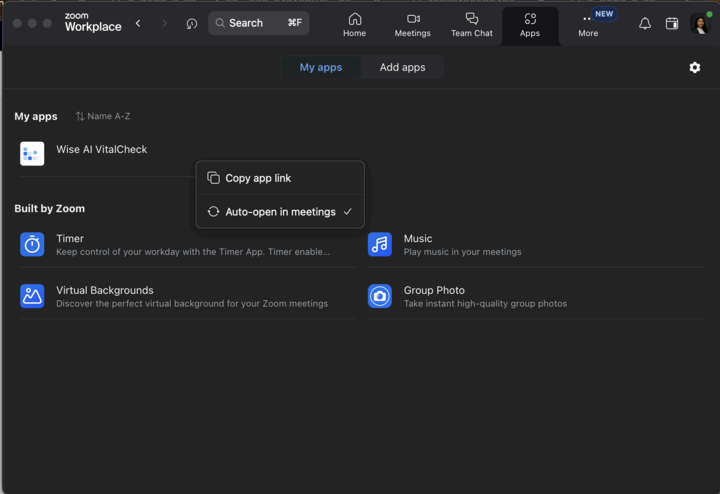Open Virtual Backgrounds app entry
Viewport: 720px width, 494px height.
[188, 297]
